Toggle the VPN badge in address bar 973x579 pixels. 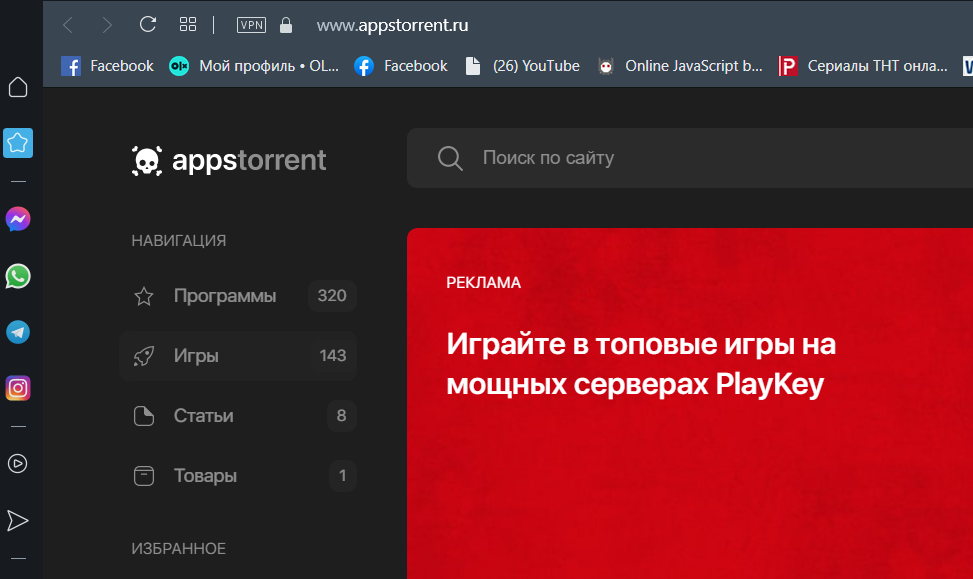[x=251, y=25]
